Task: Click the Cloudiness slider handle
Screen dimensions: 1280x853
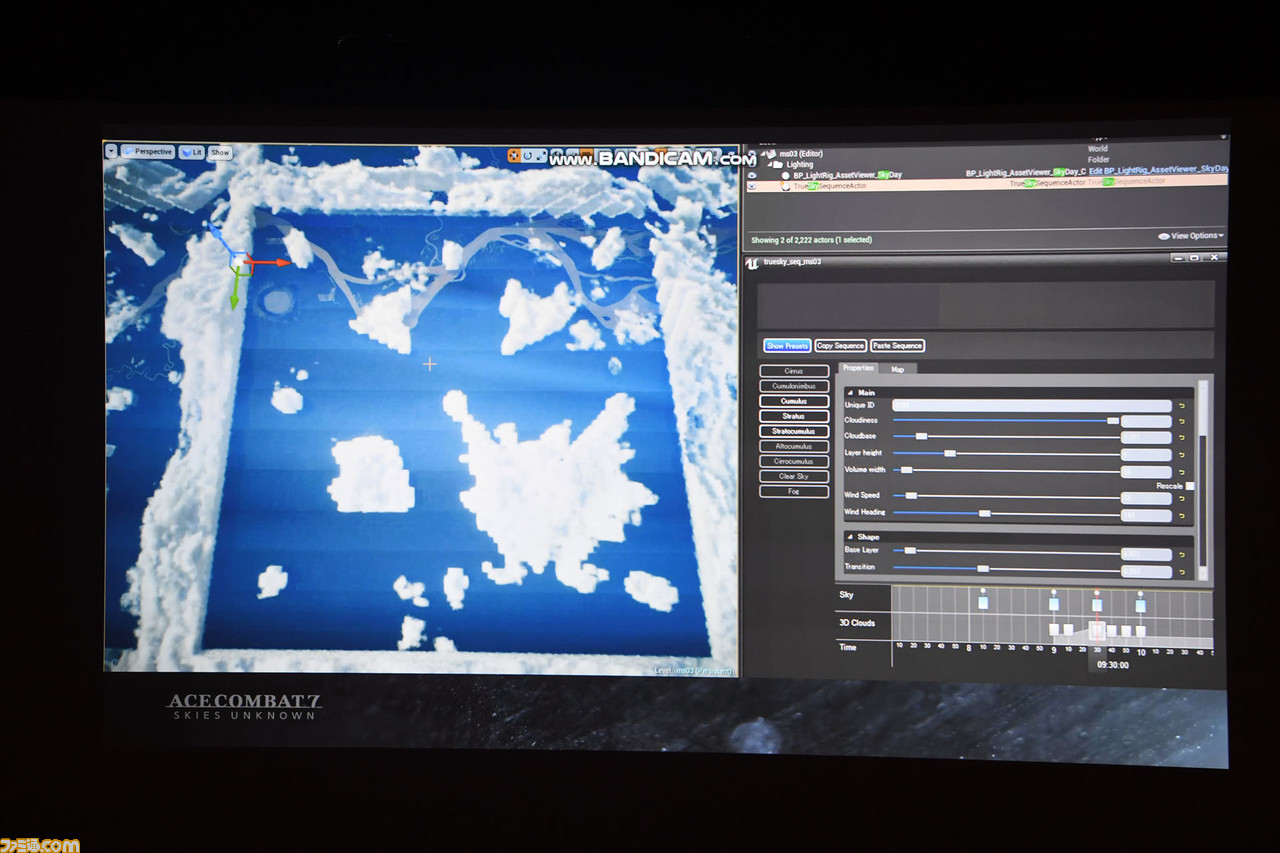Action: coord(1112,421)
